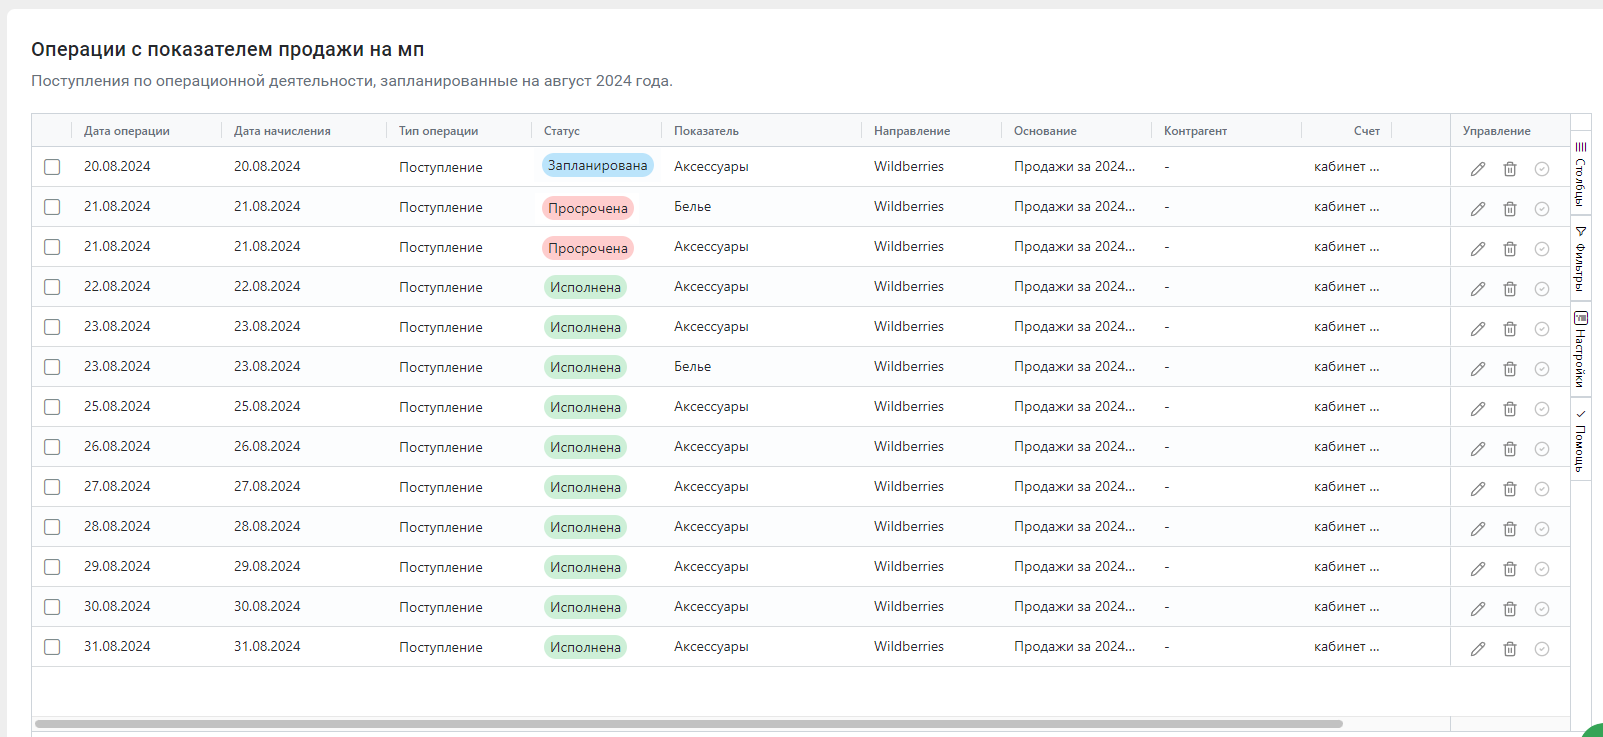Edit the 20.08.2024 operation with pencil icon

click(1478, 169)
